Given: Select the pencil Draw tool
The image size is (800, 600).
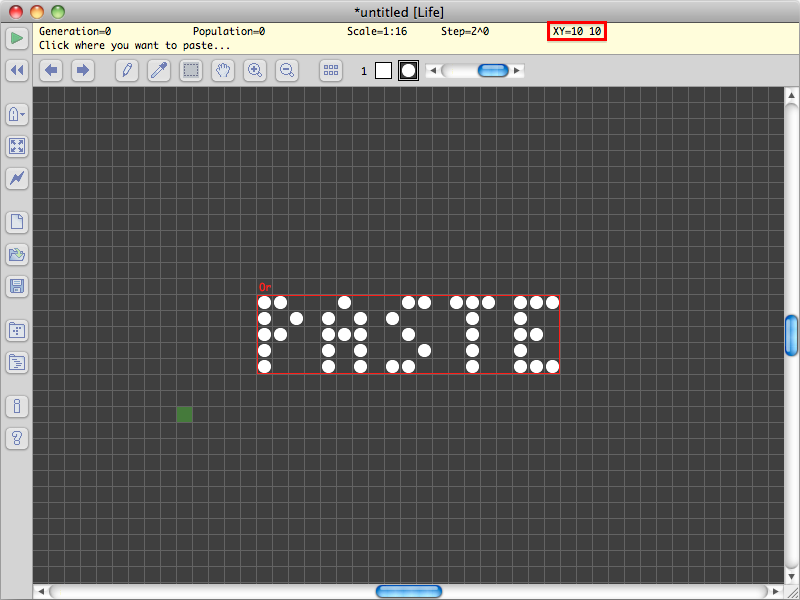Looking at the screenshot, I should 127,70.
